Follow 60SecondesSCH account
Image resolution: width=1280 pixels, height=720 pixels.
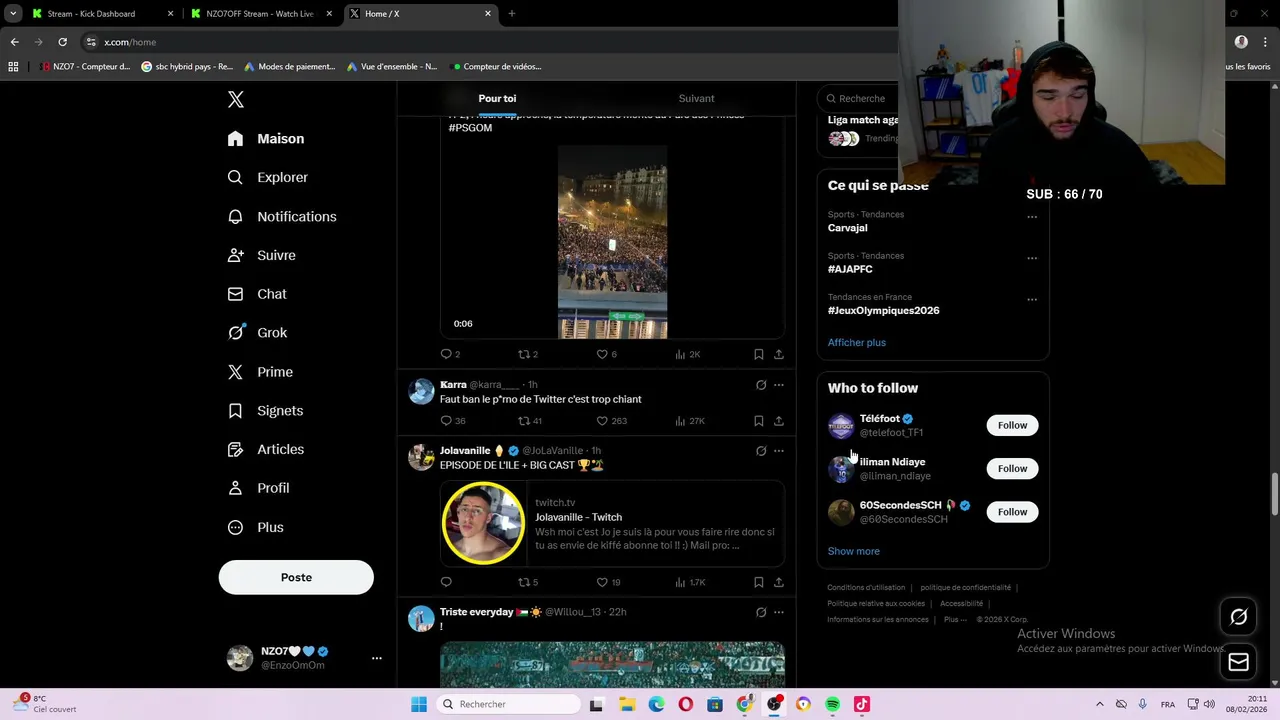coord(1012,512)
